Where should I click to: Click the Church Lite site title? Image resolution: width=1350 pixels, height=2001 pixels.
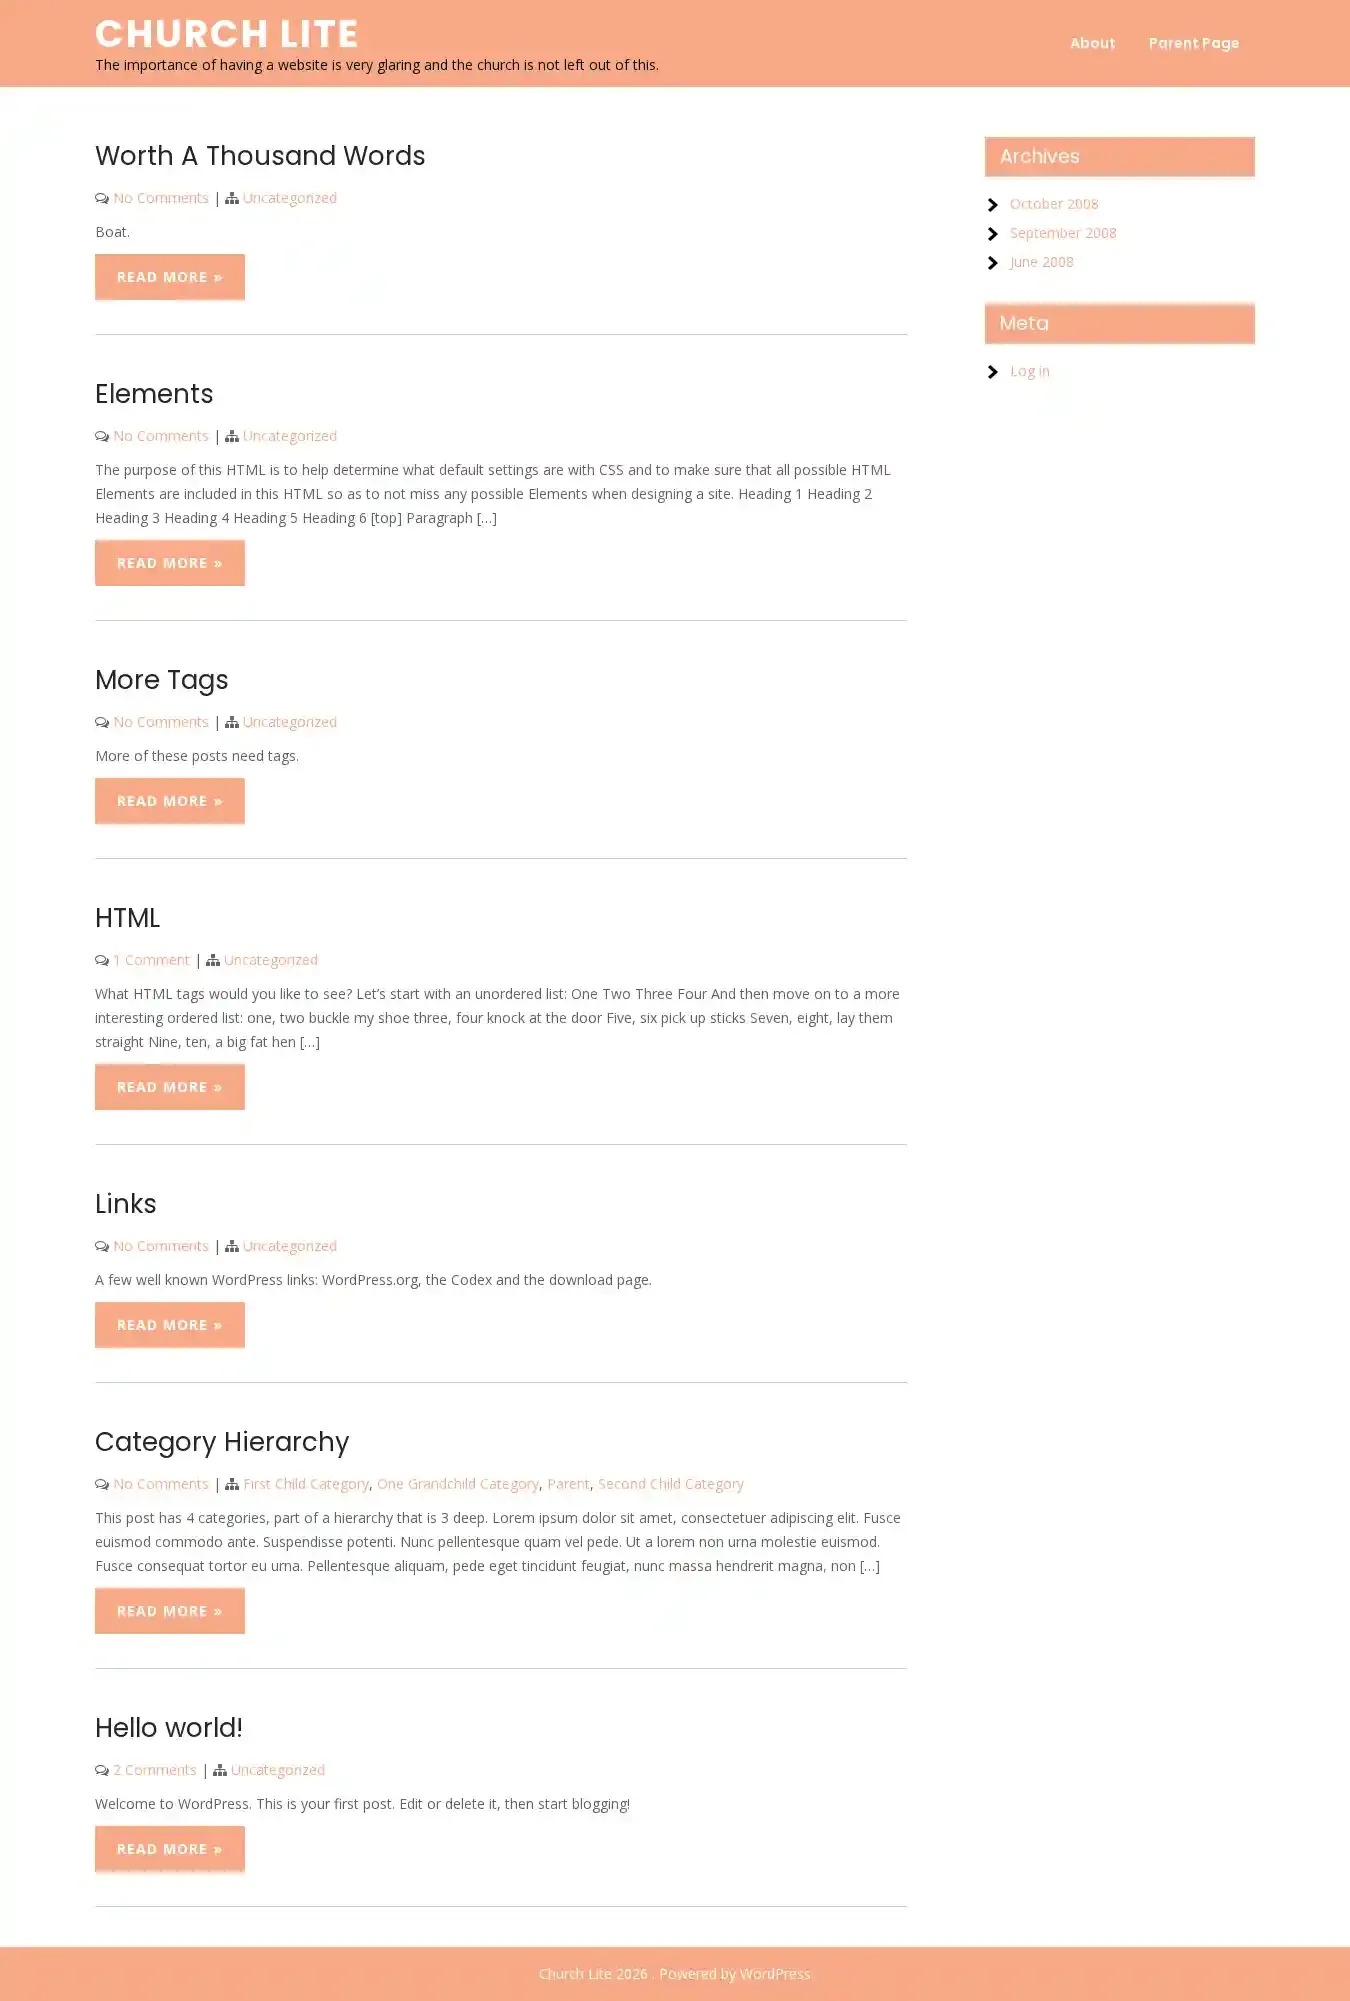coord(227,34)
